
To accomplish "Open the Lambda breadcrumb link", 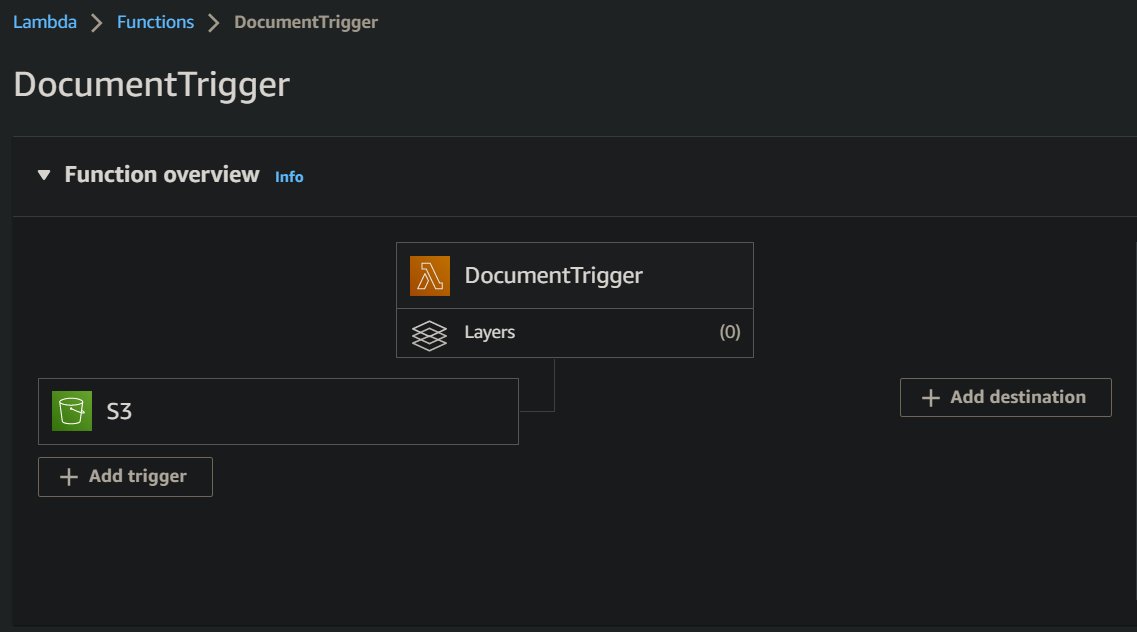I will [45, 22].
